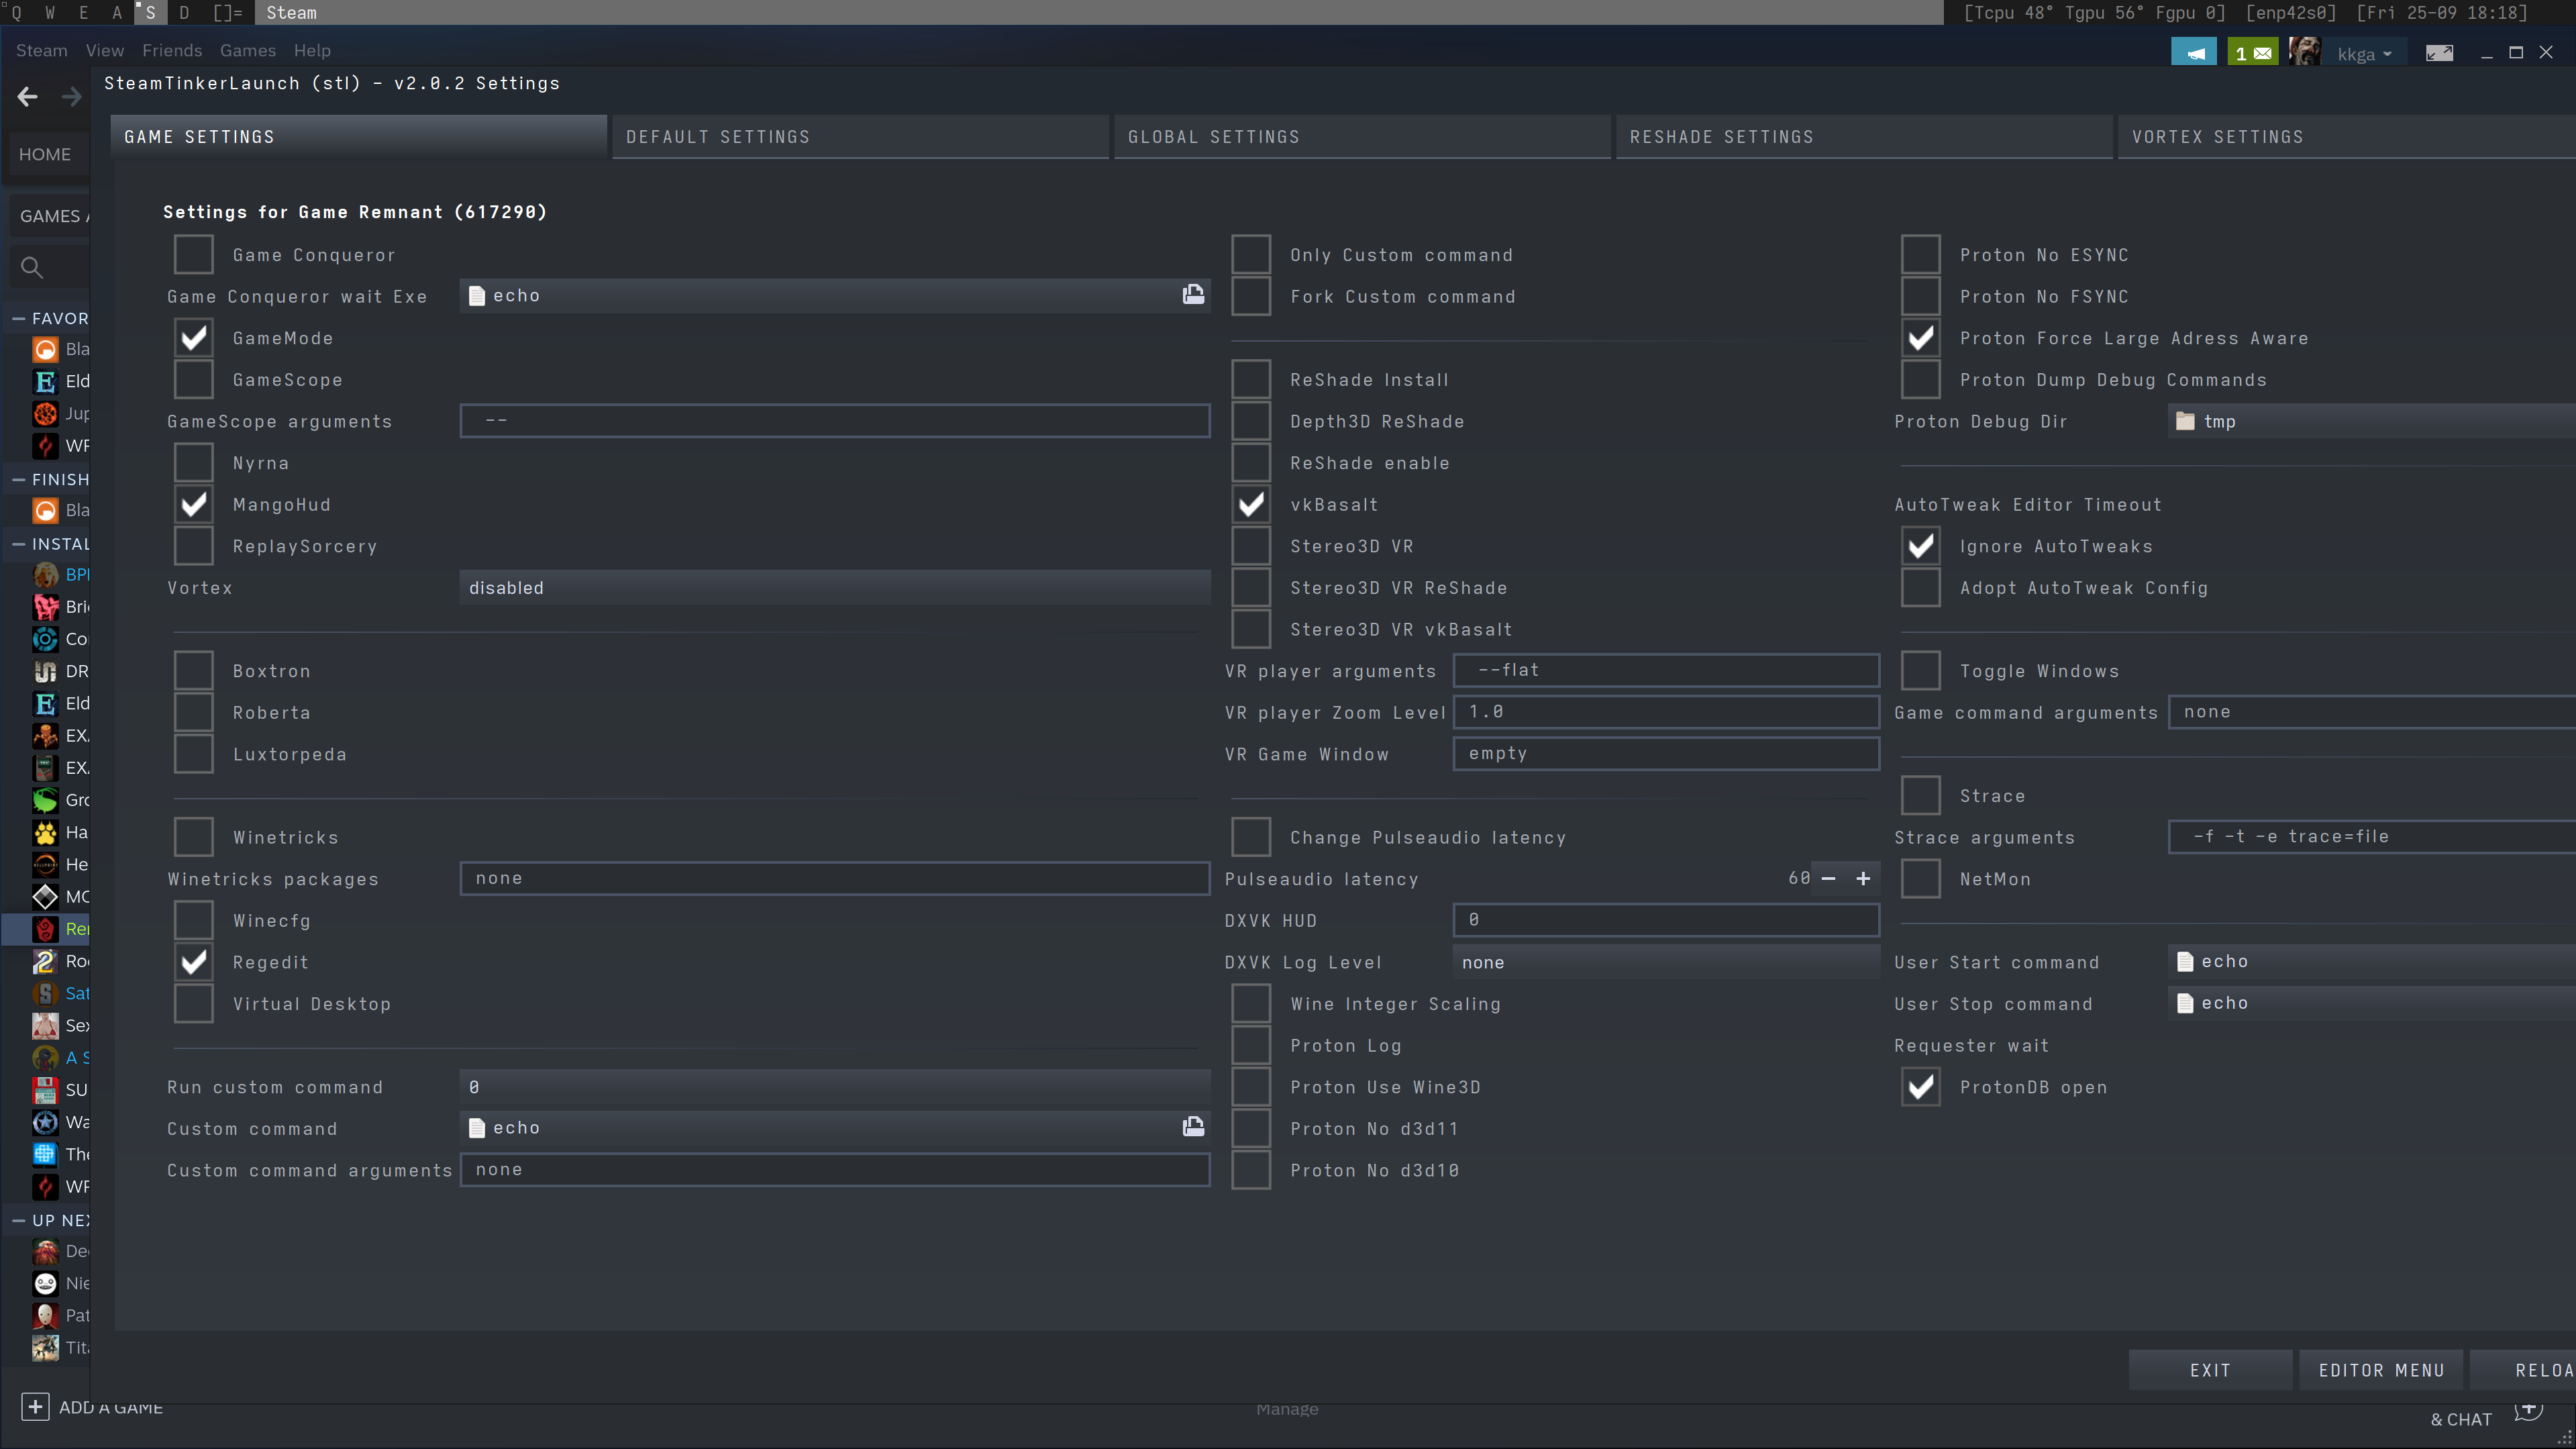Uncheck the vkBasalt option
Screen dimensions: 2576x1449
pyautogui.click(x=1251, y=504)
